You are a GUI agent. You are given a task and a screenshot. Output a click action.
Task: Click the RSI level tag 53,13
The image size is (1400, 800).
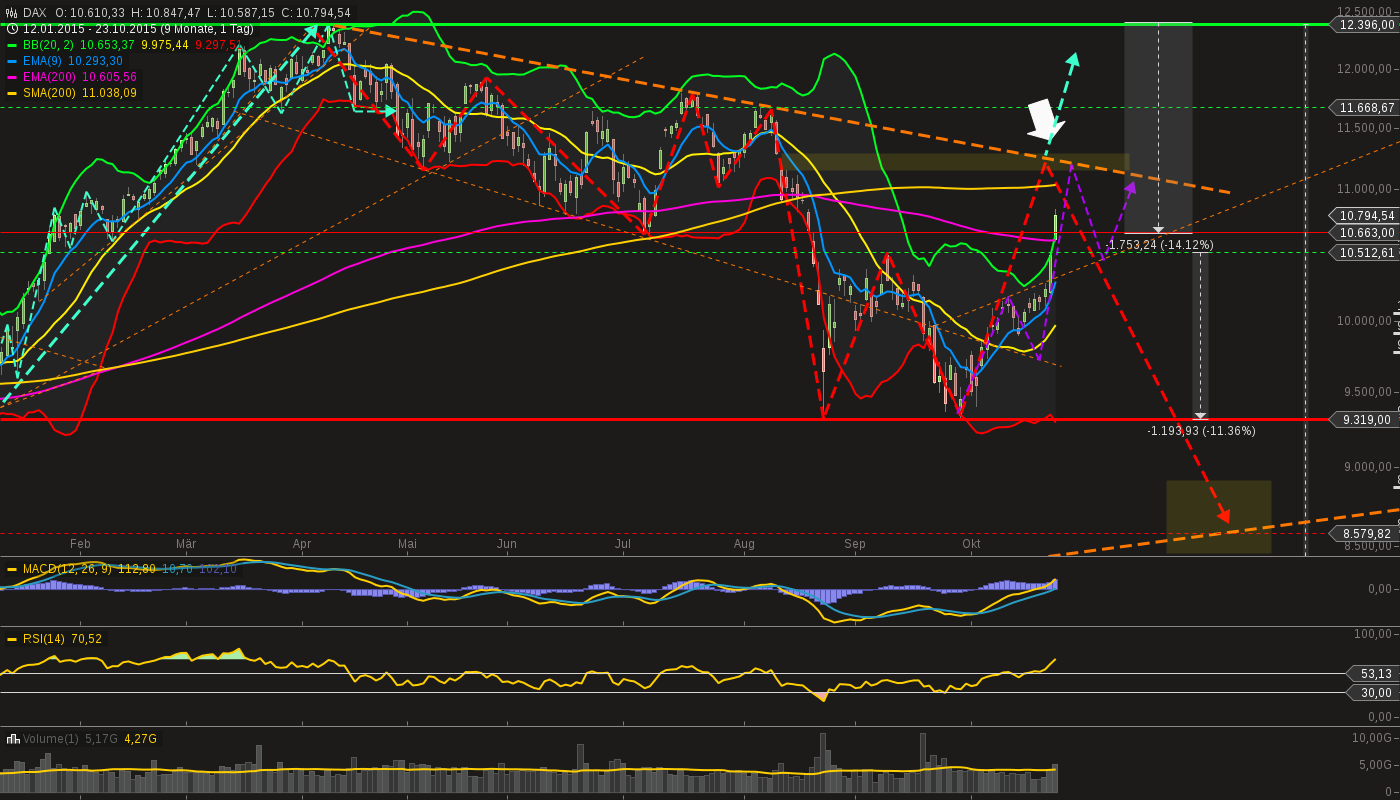click(1373, 674)
